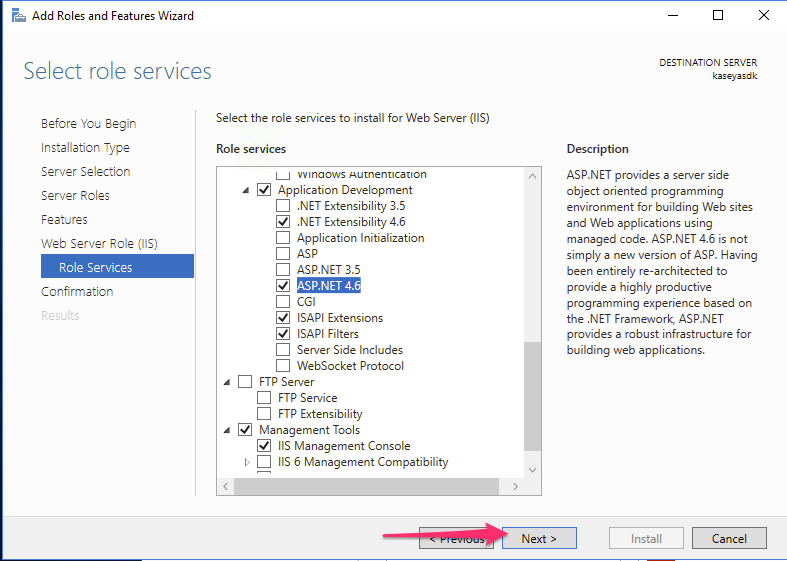Click the vertical scrollbar up arrow

coord(533,176)
